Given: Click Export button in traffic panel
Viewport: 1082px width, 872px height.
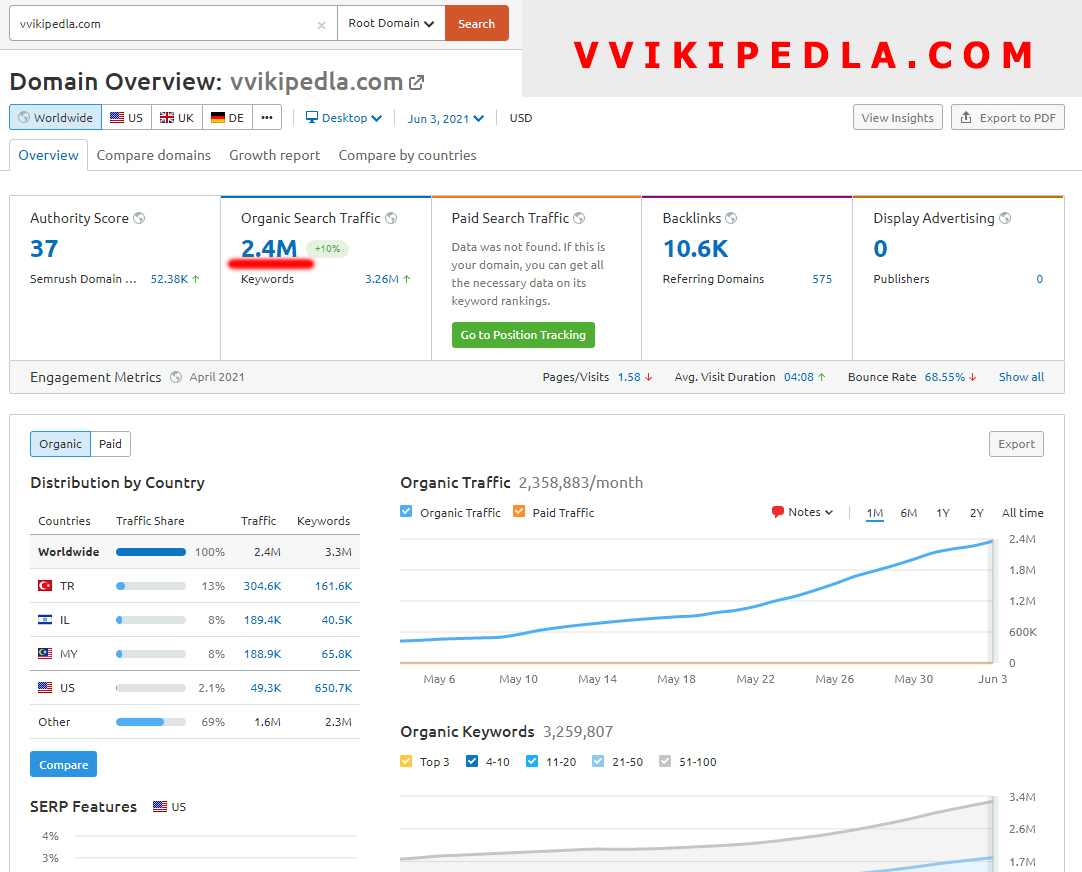Looking at the screenshot, I should click(x=1016, y=444).
